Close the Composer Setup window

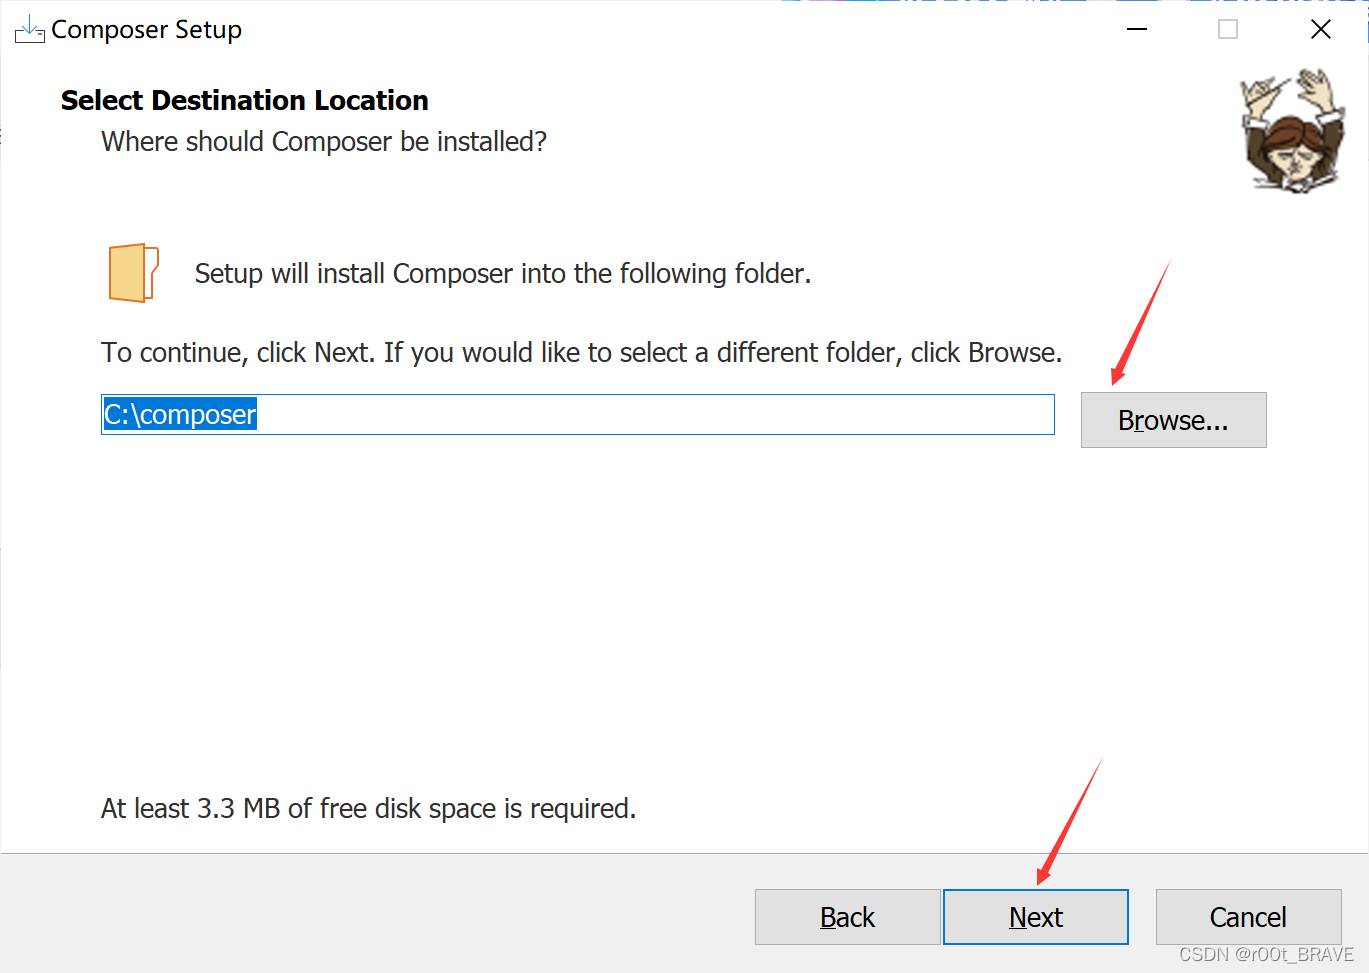click(1320, 30)
